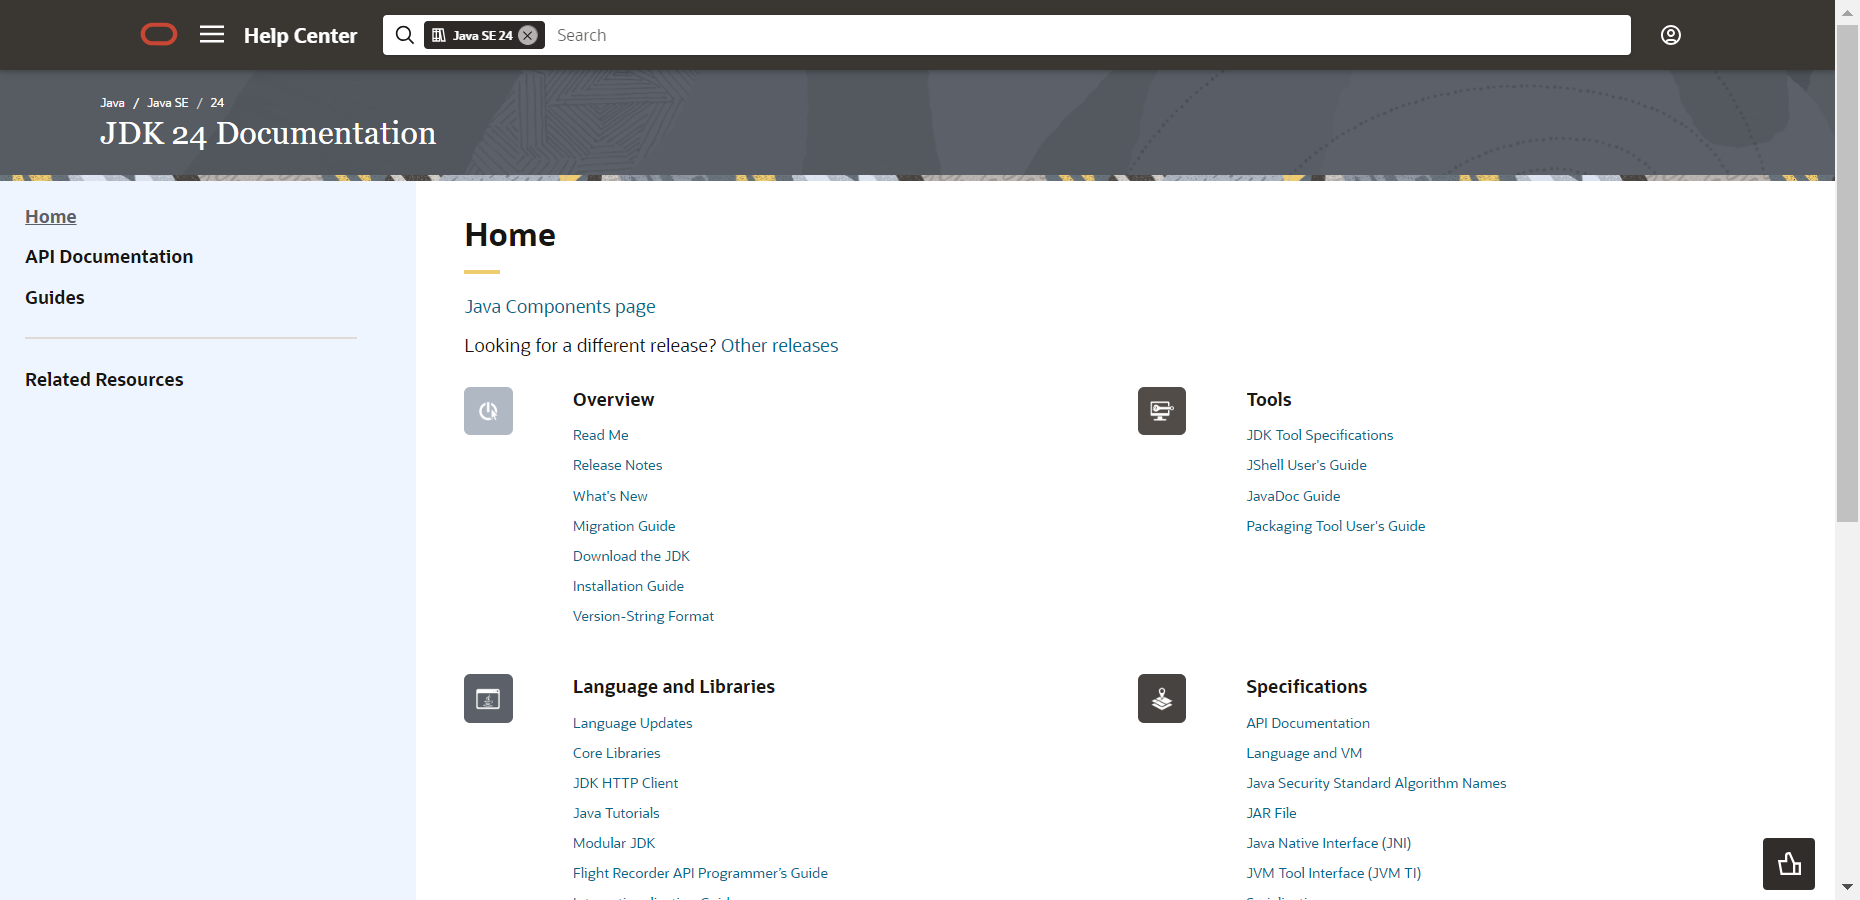Remove the Java SE 24 search filter
The image size is (1860, 900).
(528, 35)
